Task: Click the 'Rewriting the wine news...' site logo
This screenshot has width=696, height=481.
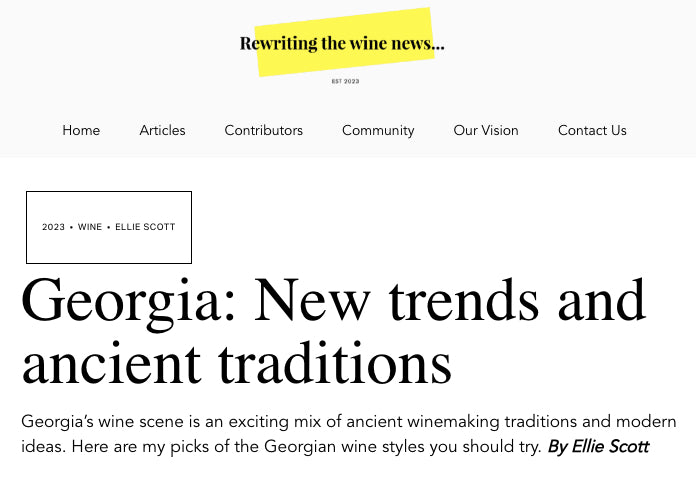Action: point(342,43)
